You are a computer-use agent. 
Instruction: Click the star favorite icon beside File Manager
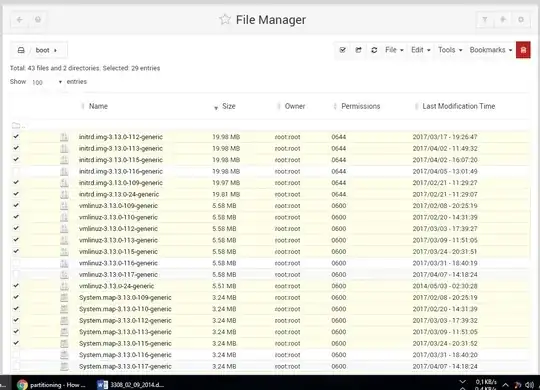click(225, 20)
